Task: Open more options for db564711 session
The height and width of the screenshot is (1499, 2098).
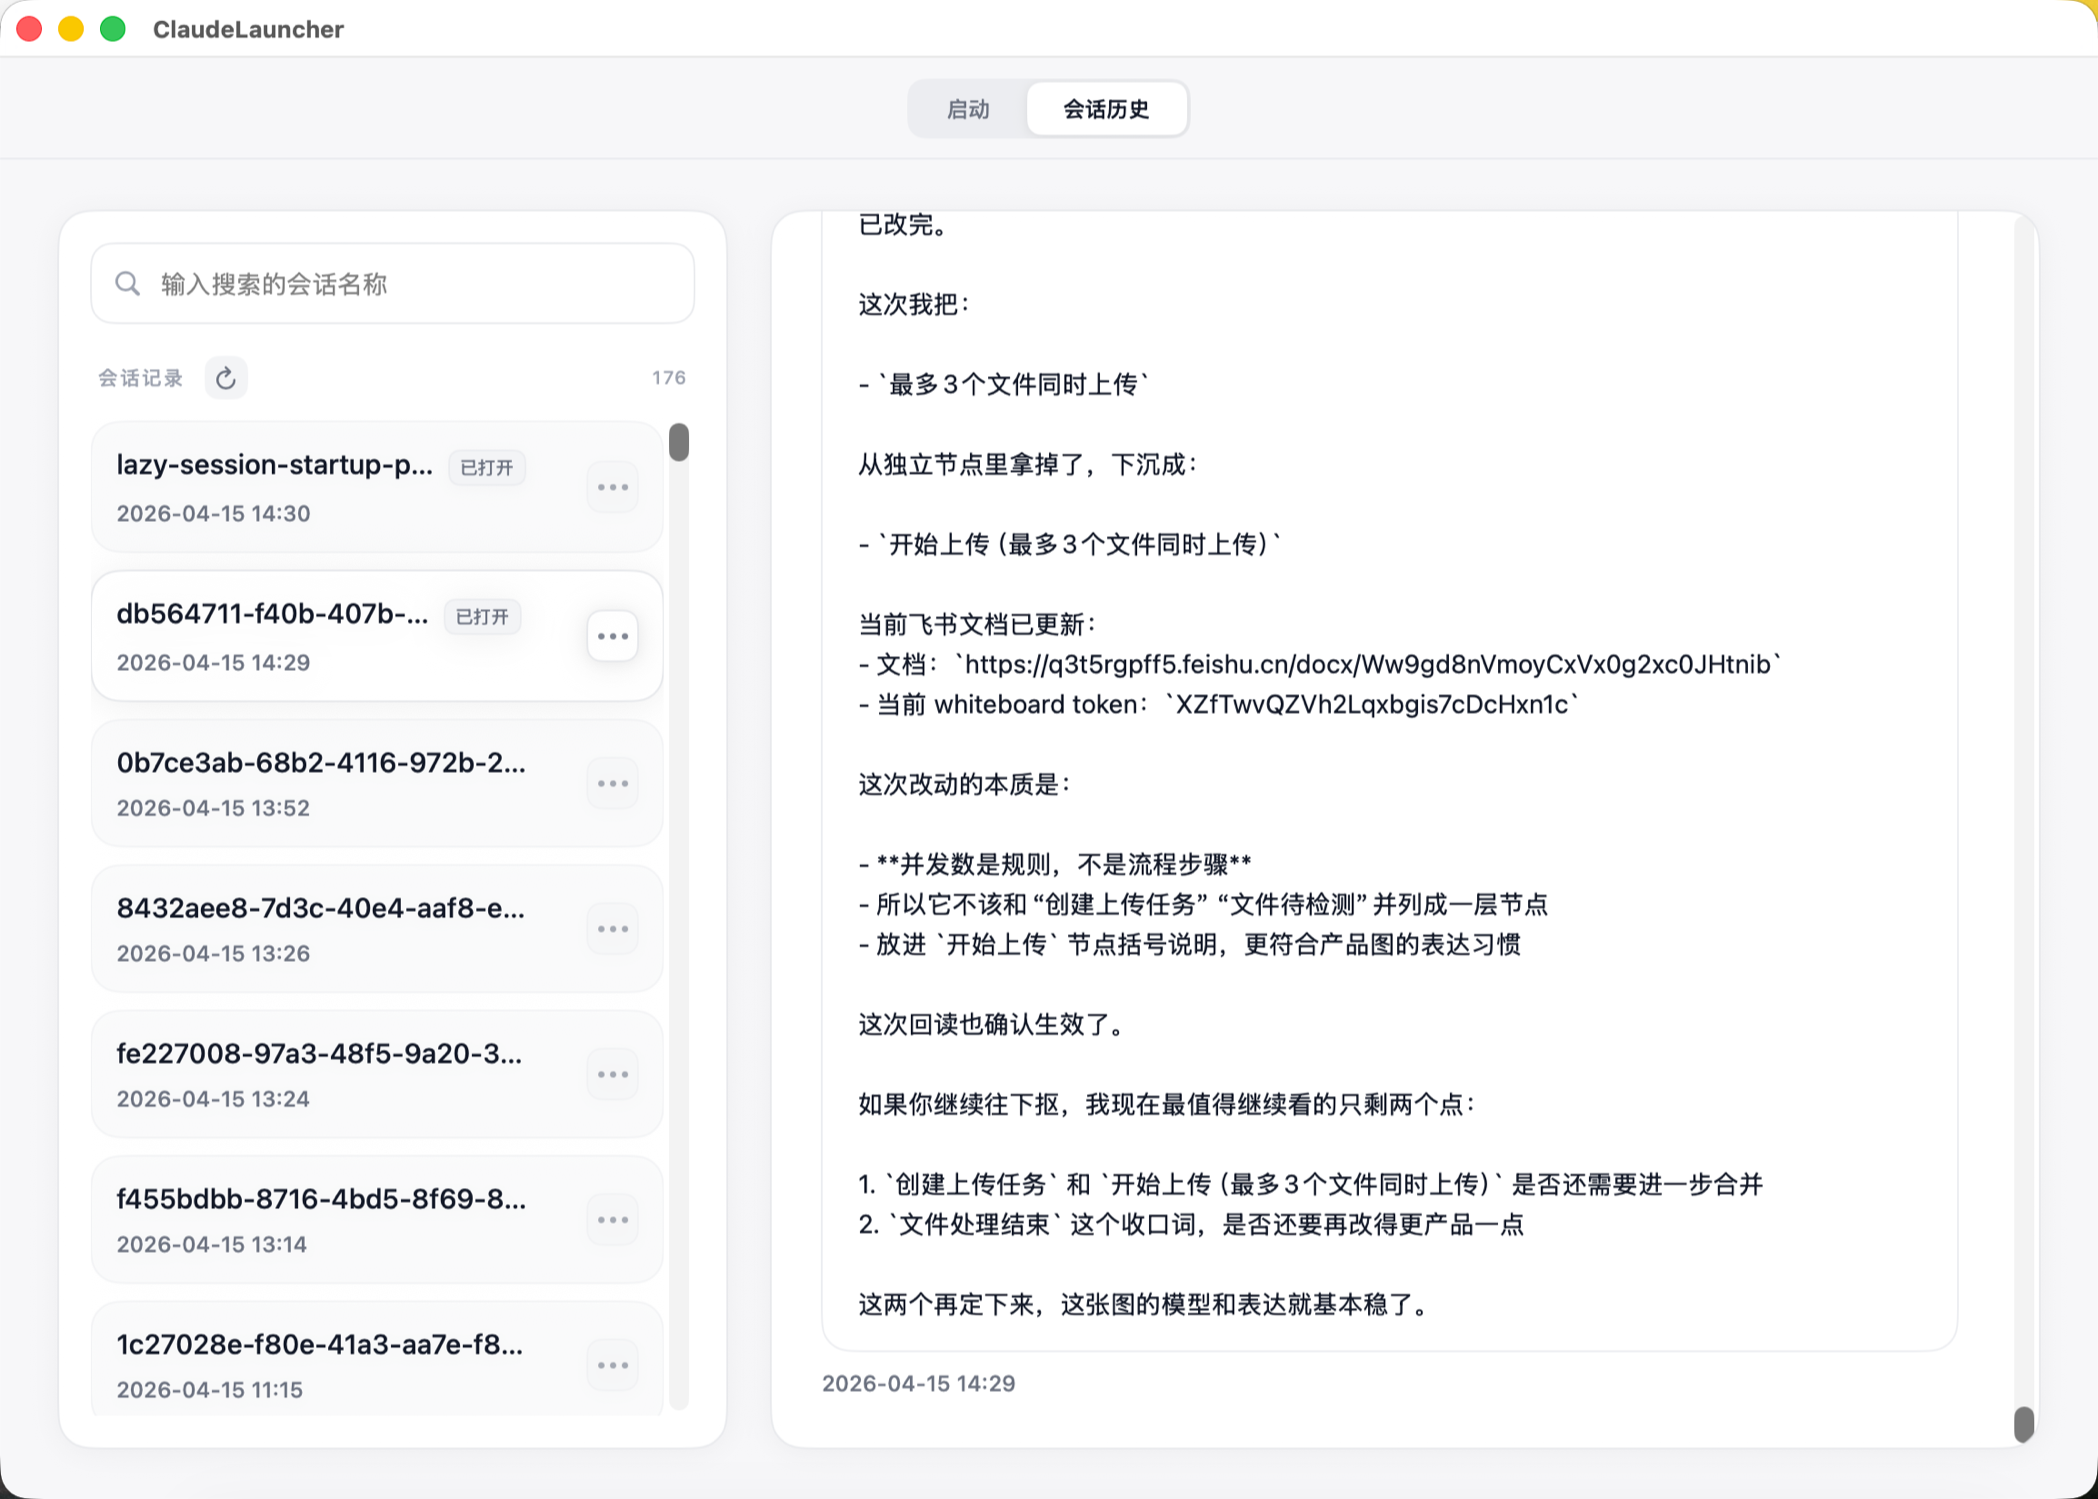Action: point(612,636)
